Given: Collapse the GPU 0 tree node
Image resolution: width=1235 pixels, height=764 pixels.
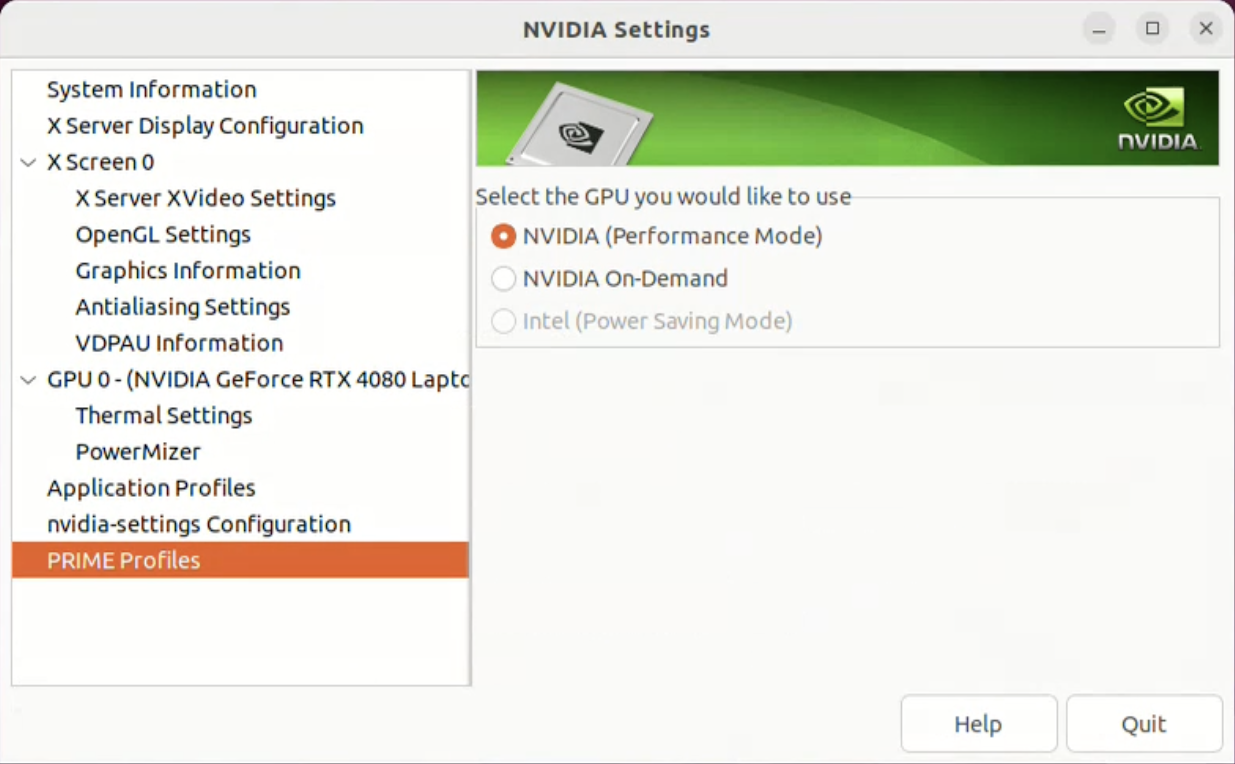Looking at the screenshot, I should click(x=28, y=380).
